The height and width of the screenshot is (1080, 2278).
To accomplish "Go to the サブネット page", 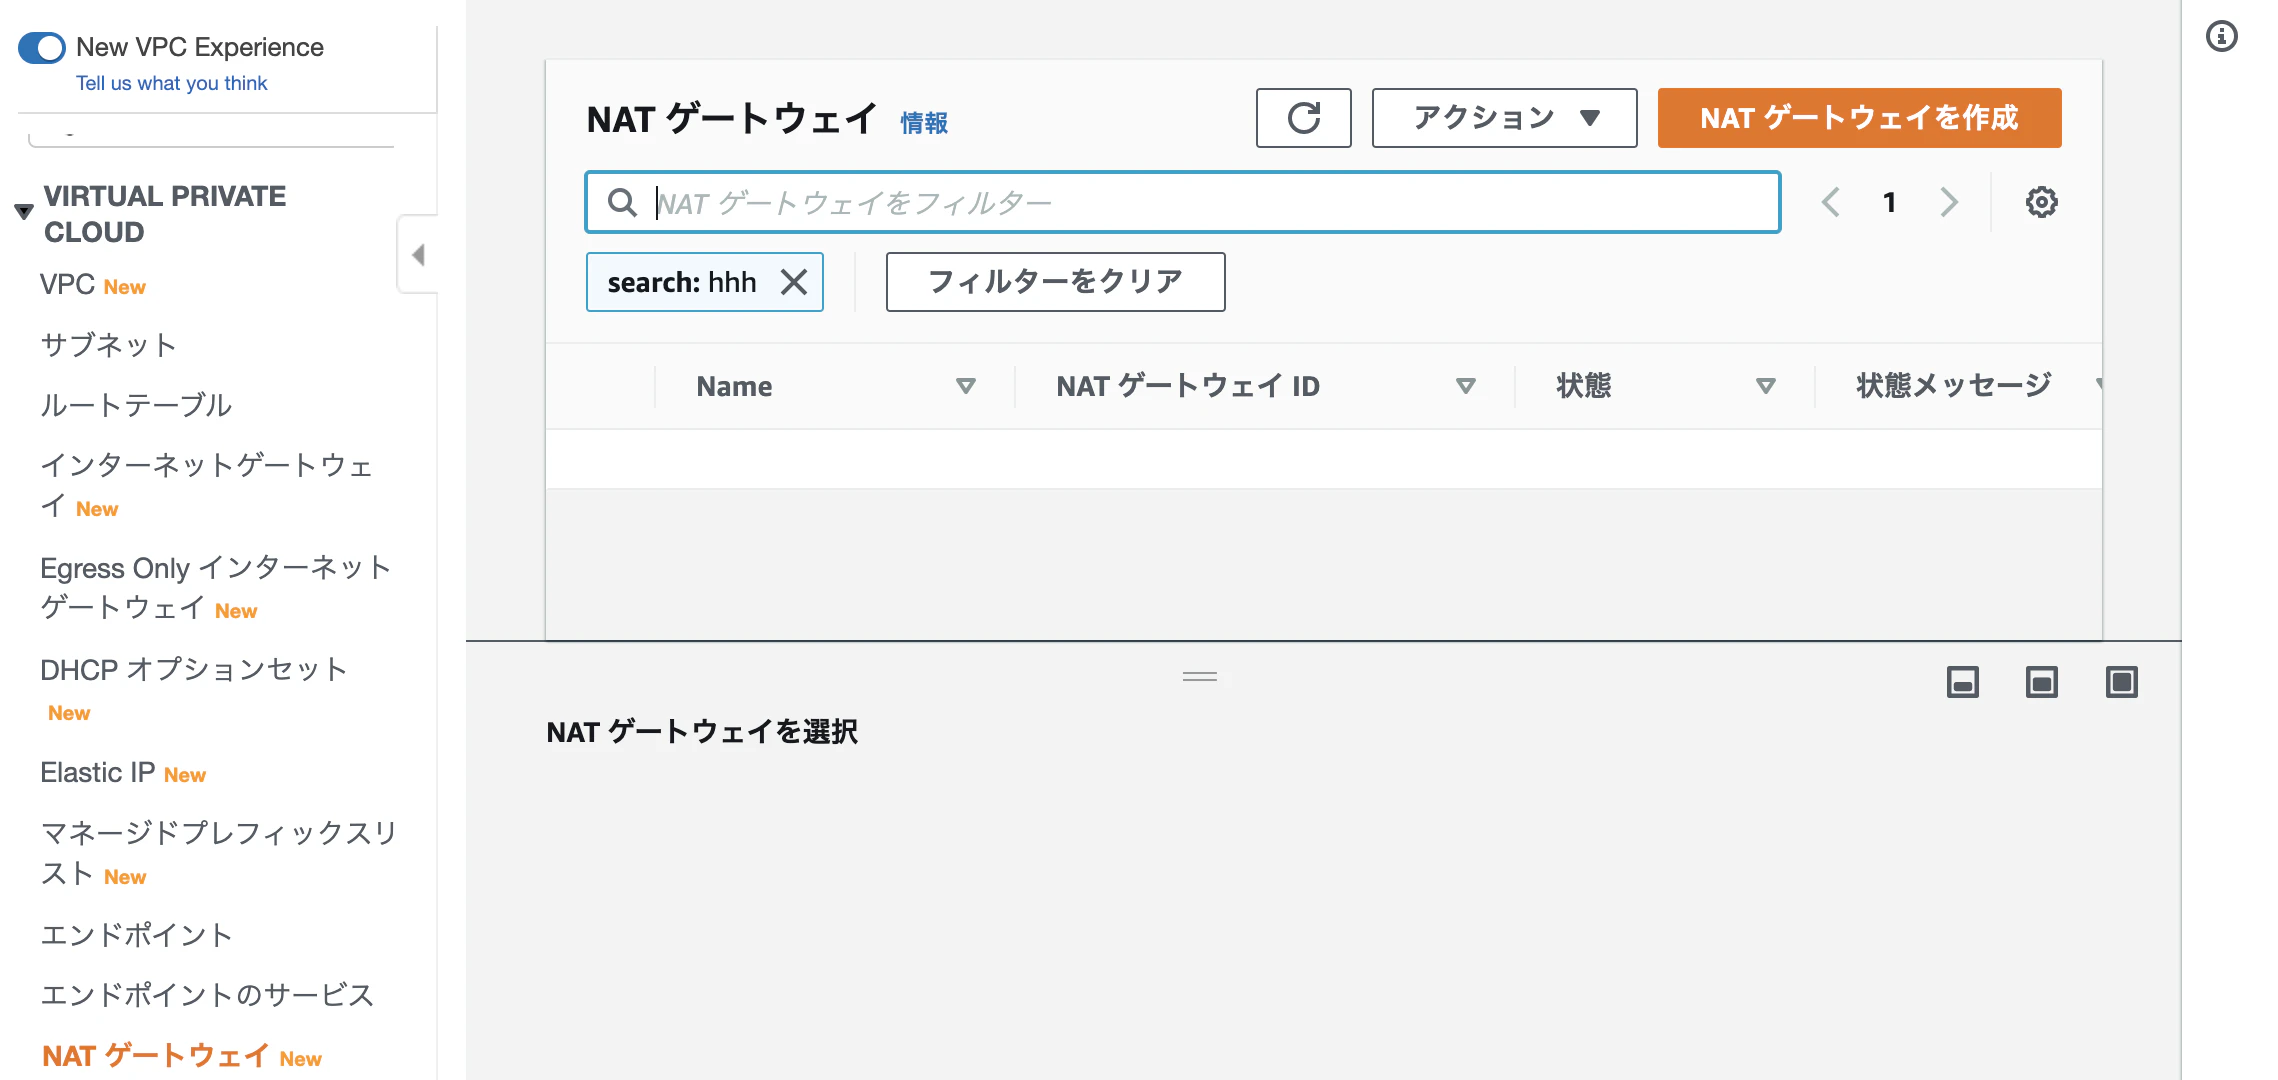I will pos(107,344).
